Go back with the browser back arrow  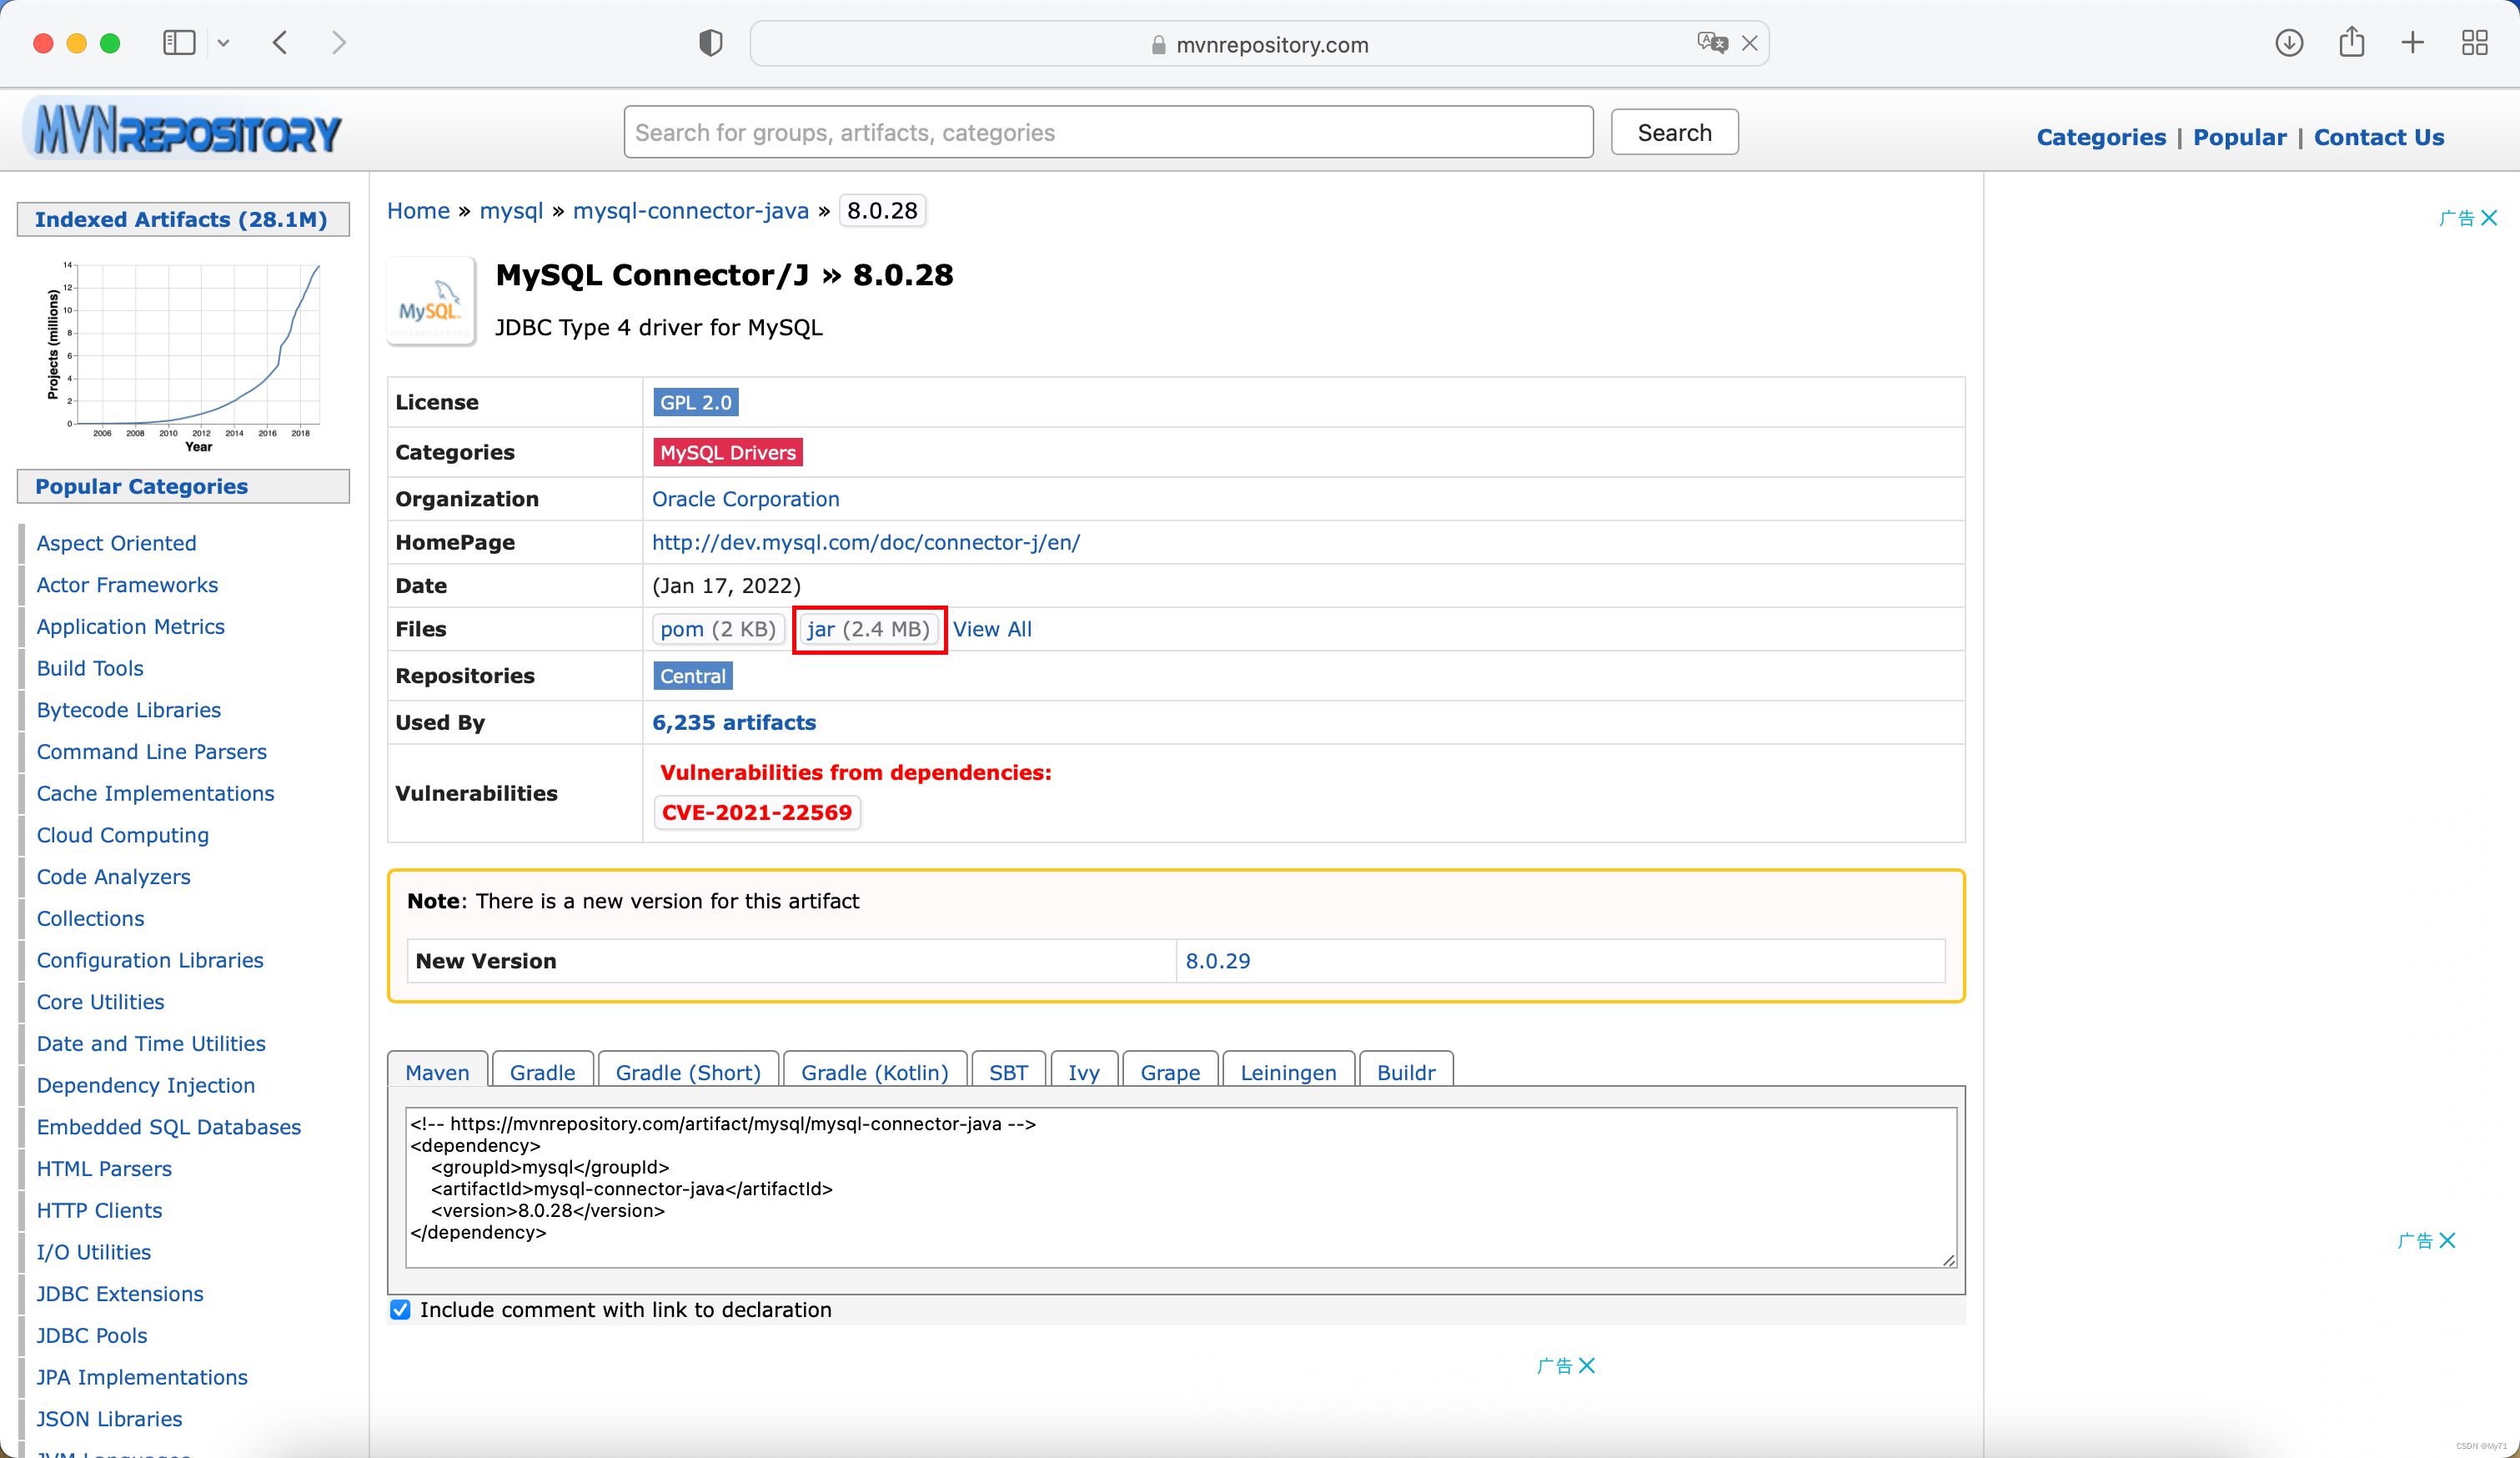coord(280,43)
